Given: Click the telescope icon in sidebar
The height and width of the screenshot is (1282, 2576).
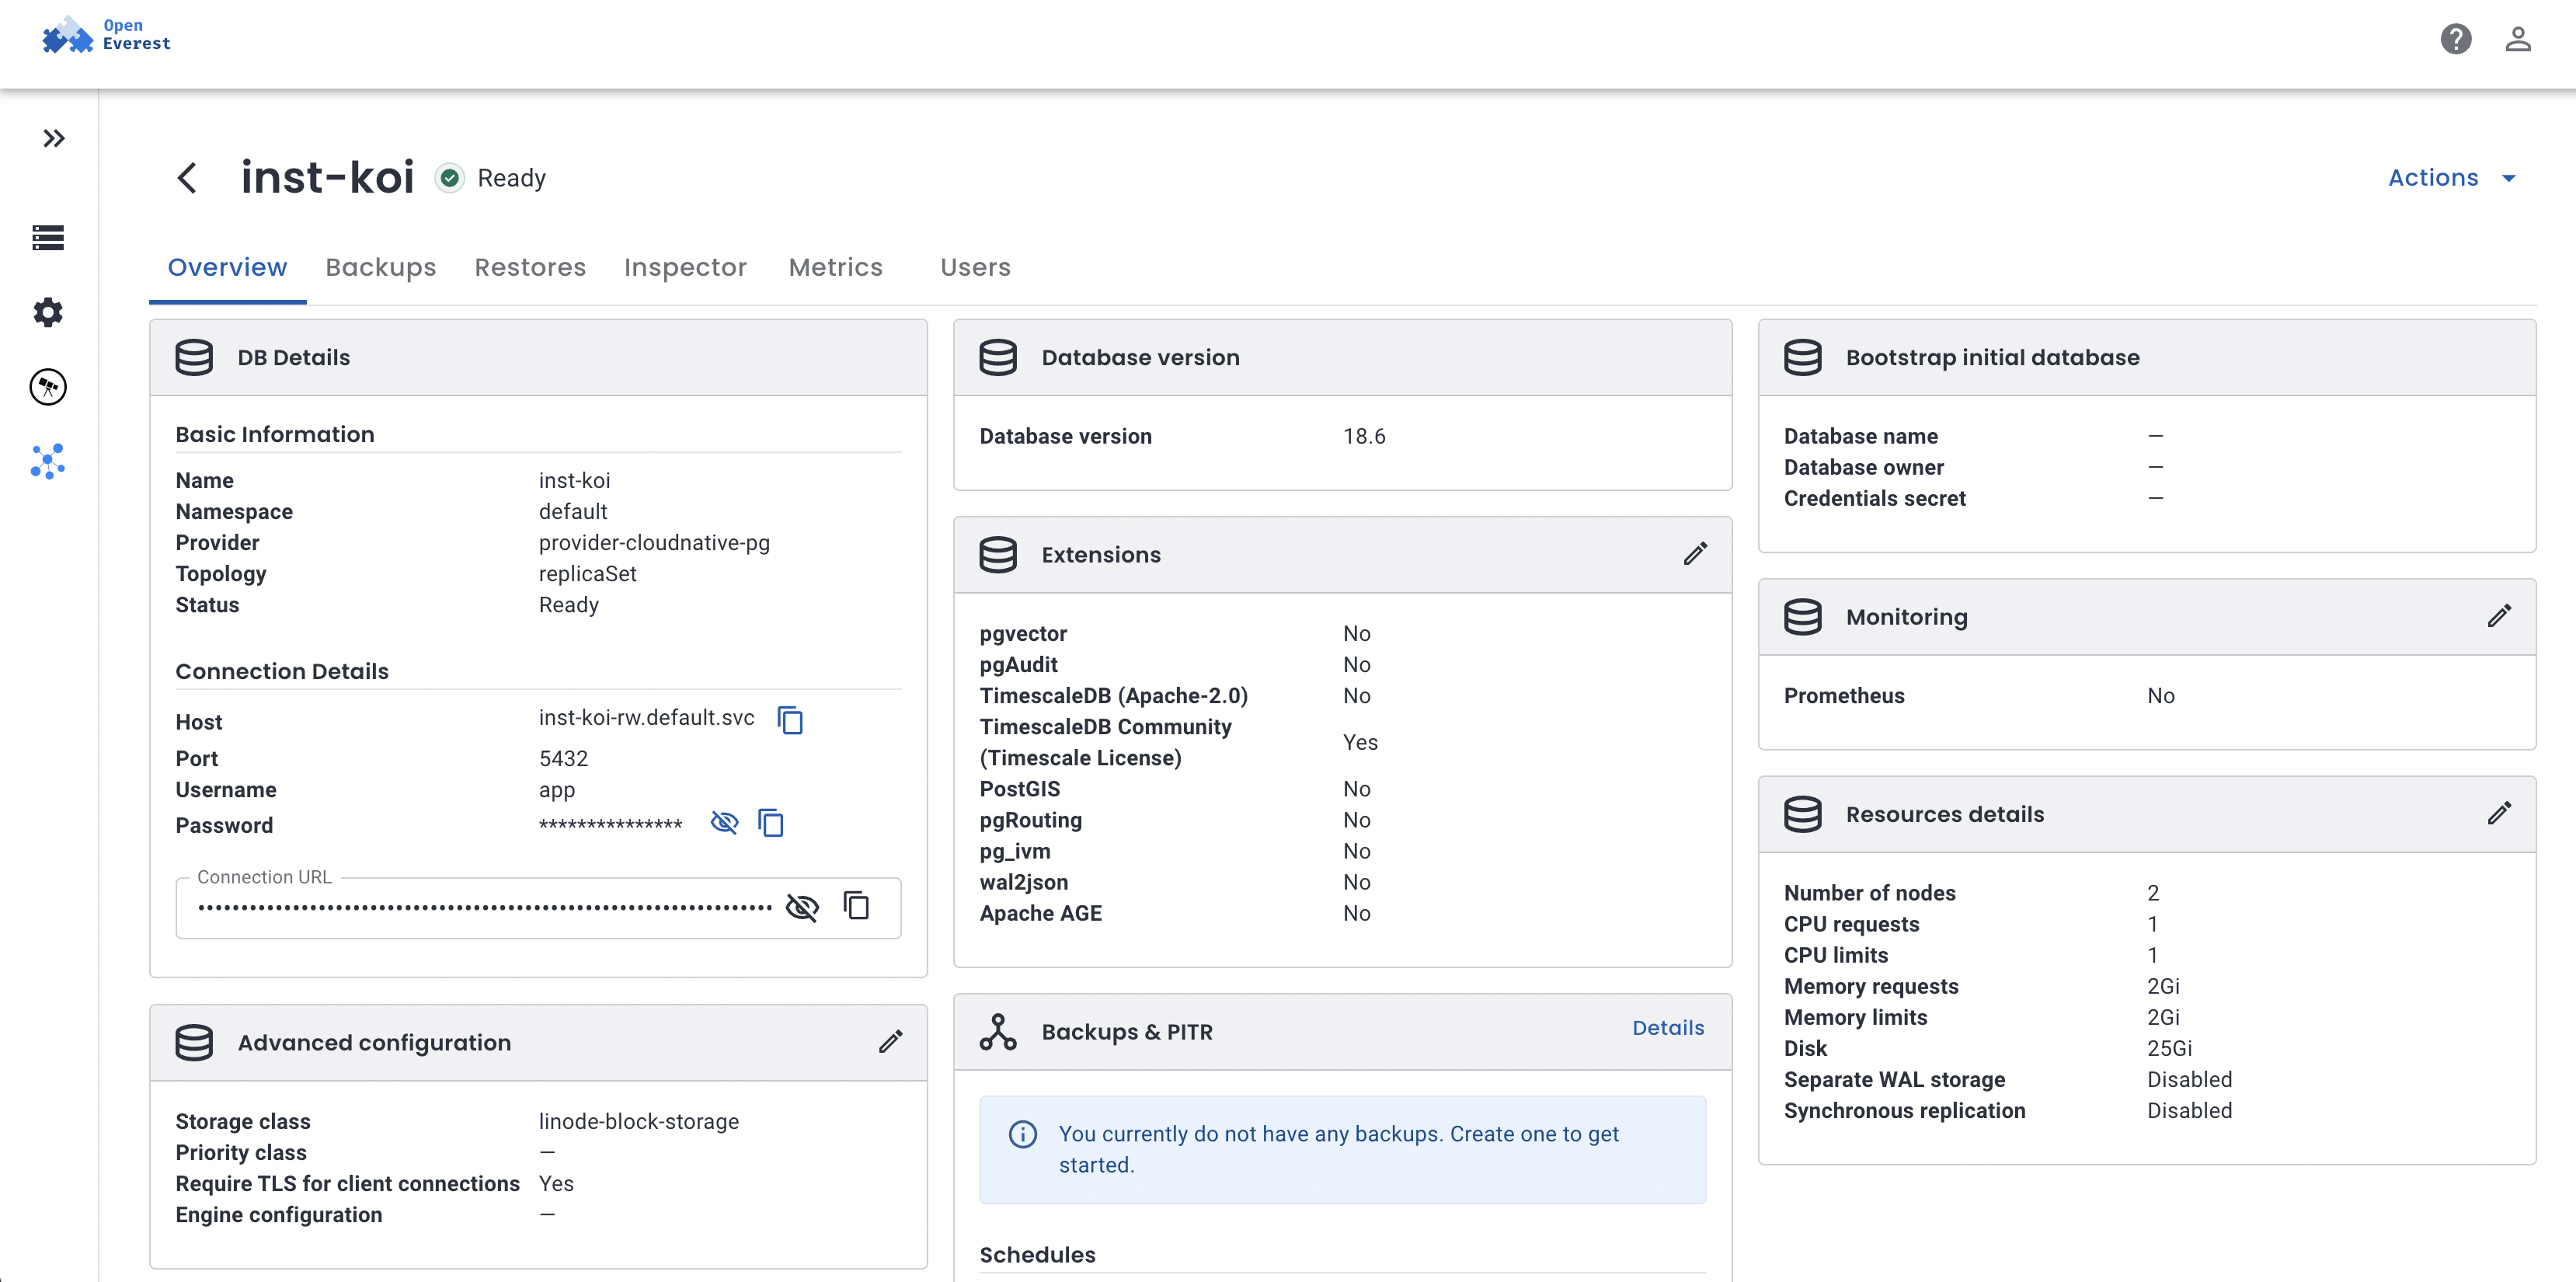Looking at the screenshot, I should tap(48, 387).
